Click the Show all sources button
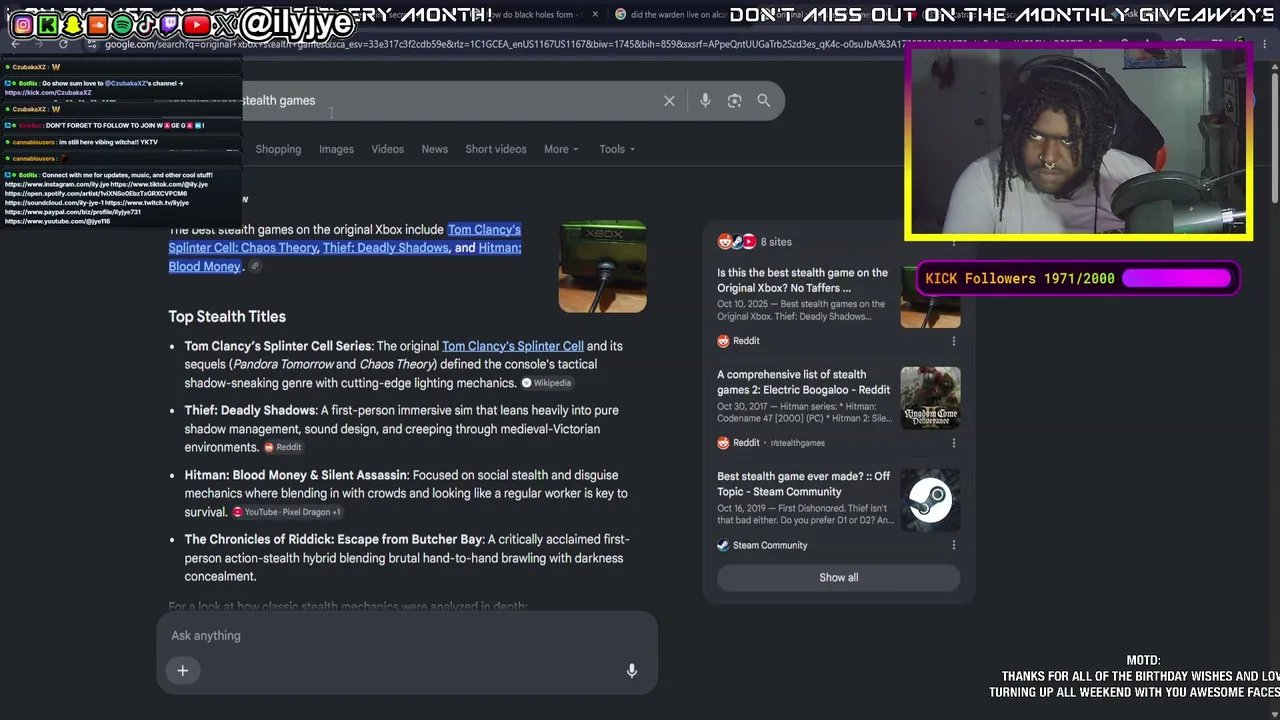The height and width of the screenshot is (720, 1280). (838, 578)
